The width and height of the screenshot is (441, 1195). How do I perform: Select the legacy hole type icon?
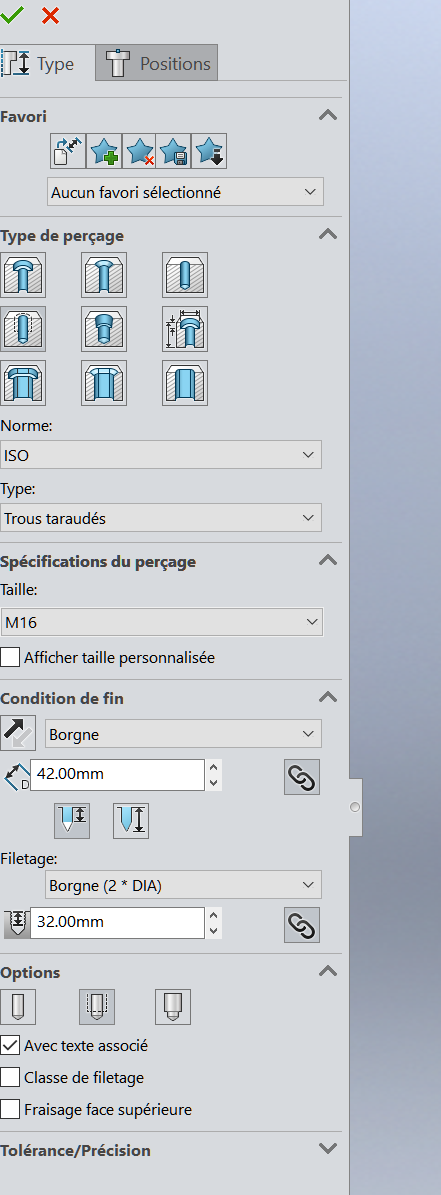[x=185, y=328]
